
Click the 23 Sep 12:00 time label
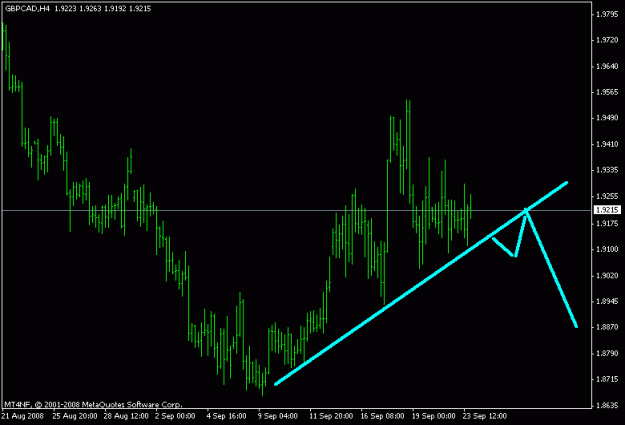[x=484, y=416]
